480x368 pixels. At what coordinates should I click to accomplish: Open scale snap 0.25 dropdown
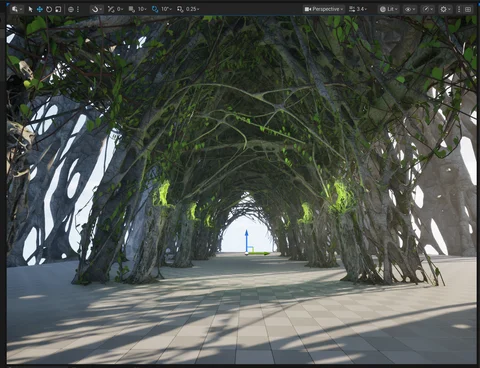coord(192,9)
